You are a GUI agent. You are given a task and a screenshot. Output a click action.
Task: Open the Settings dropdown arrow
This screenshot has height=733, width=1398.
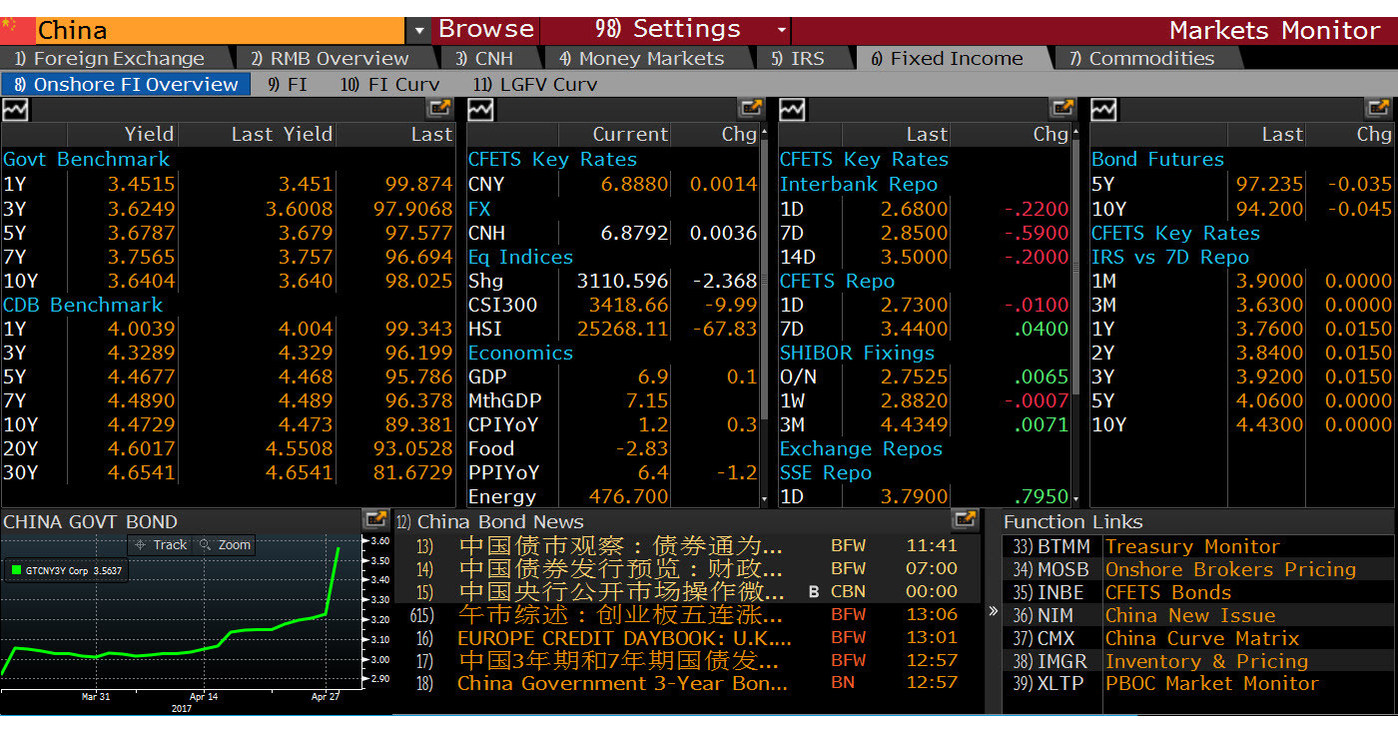click(780, 30)
